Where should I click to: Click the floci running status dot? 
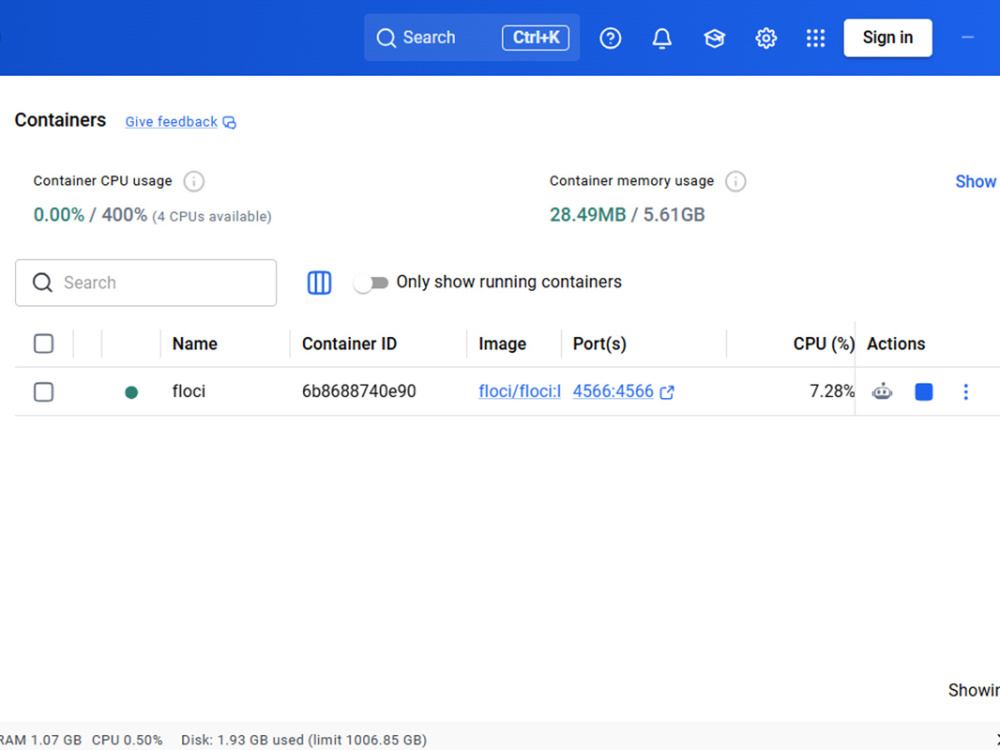pyautogui.click(x=131, y=392)
